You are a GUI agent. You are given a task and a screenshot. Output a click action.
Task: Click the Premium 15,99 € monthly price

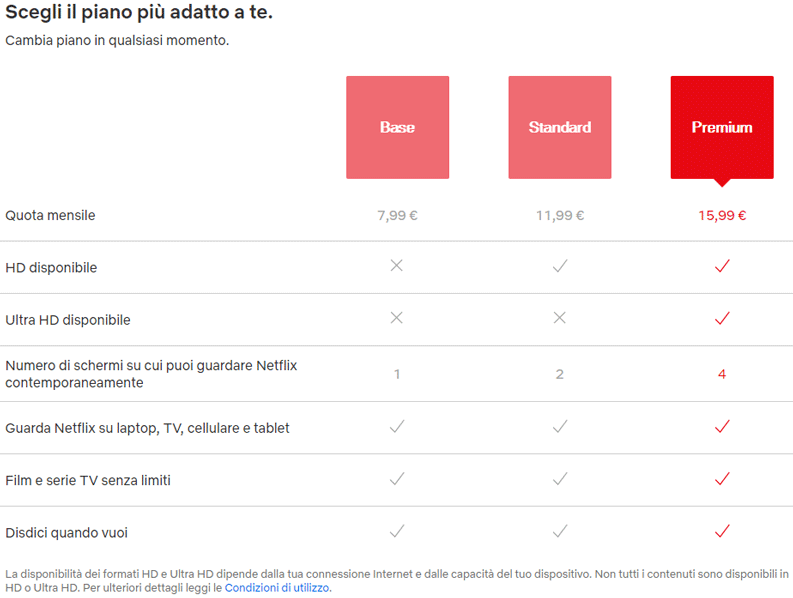[721, 215]
